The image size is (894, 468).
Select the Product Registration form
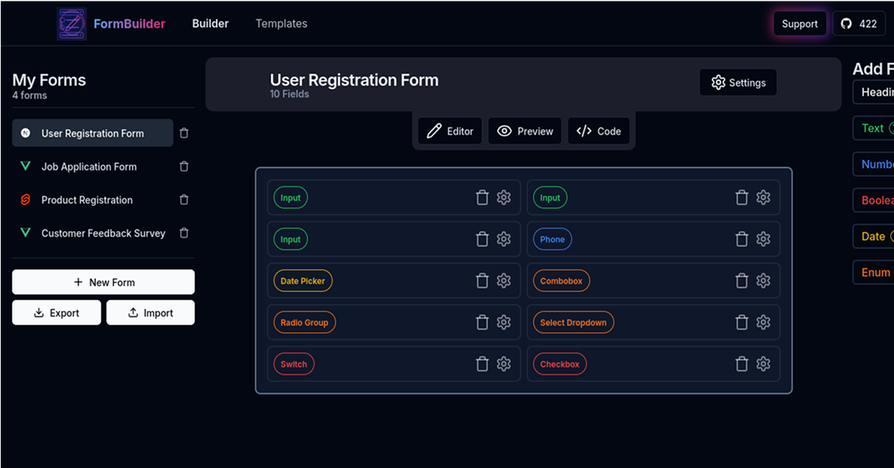87,200
